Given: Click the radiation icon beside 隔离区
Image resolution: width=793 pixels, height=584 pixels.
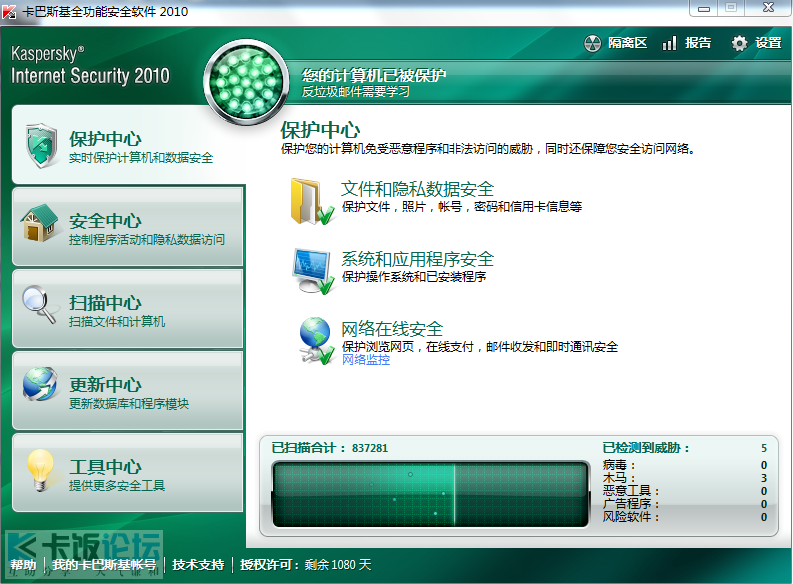Looking at the screenshot, I should coord(592,43).
